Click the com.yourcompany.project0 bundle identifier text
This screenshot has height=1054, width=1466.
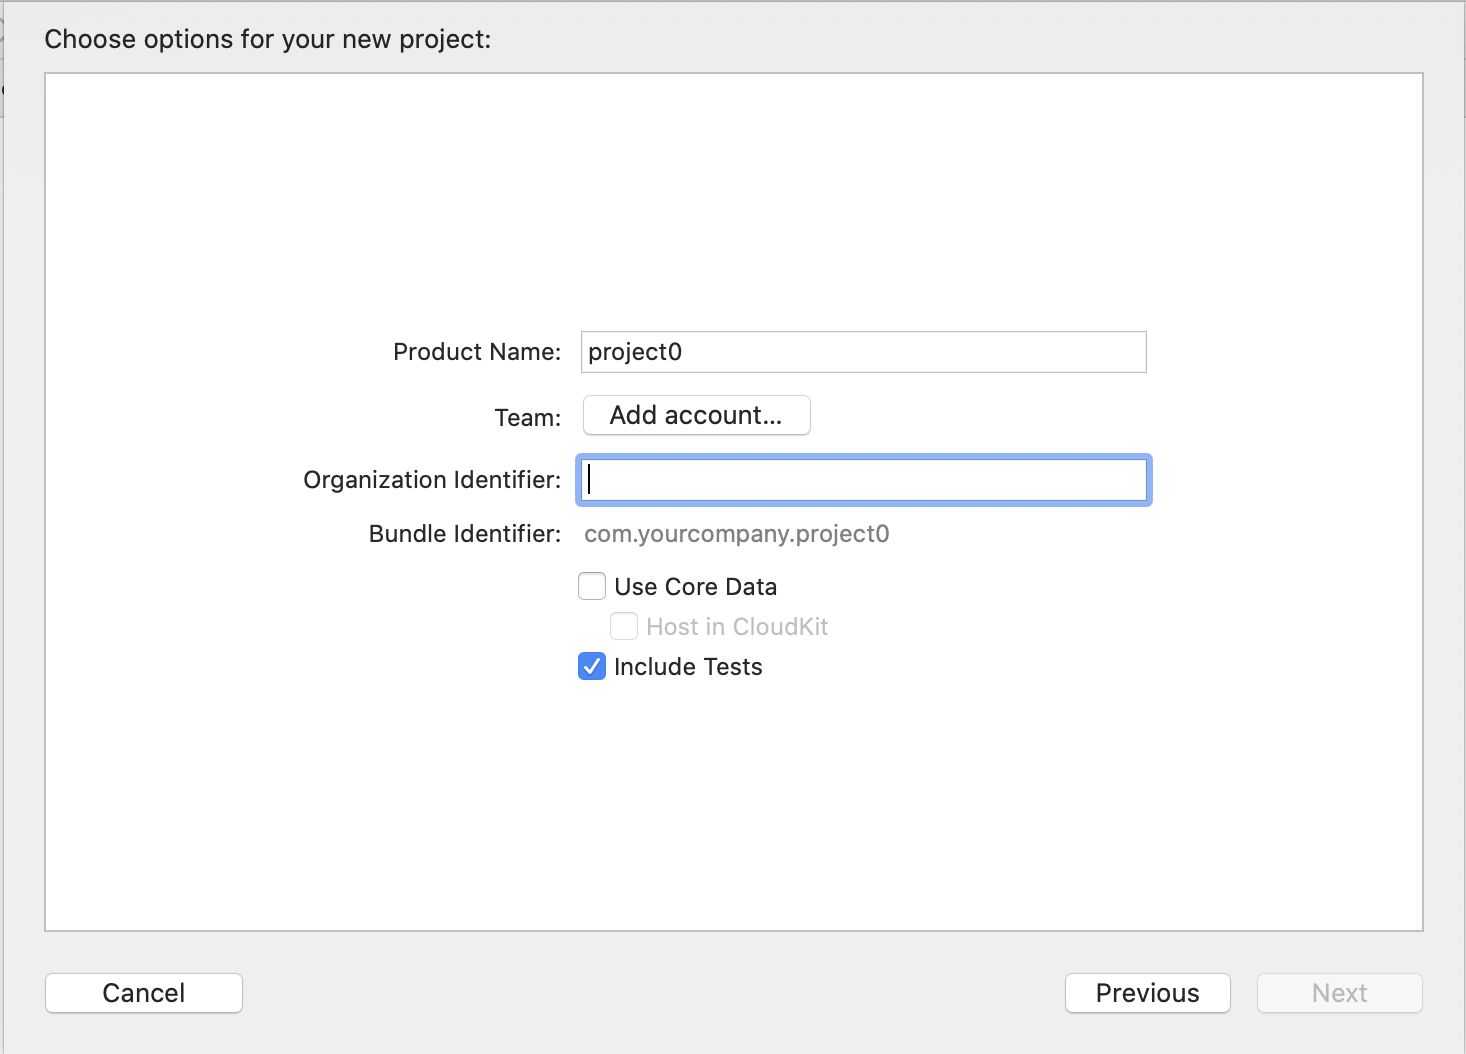coord(736,534)
